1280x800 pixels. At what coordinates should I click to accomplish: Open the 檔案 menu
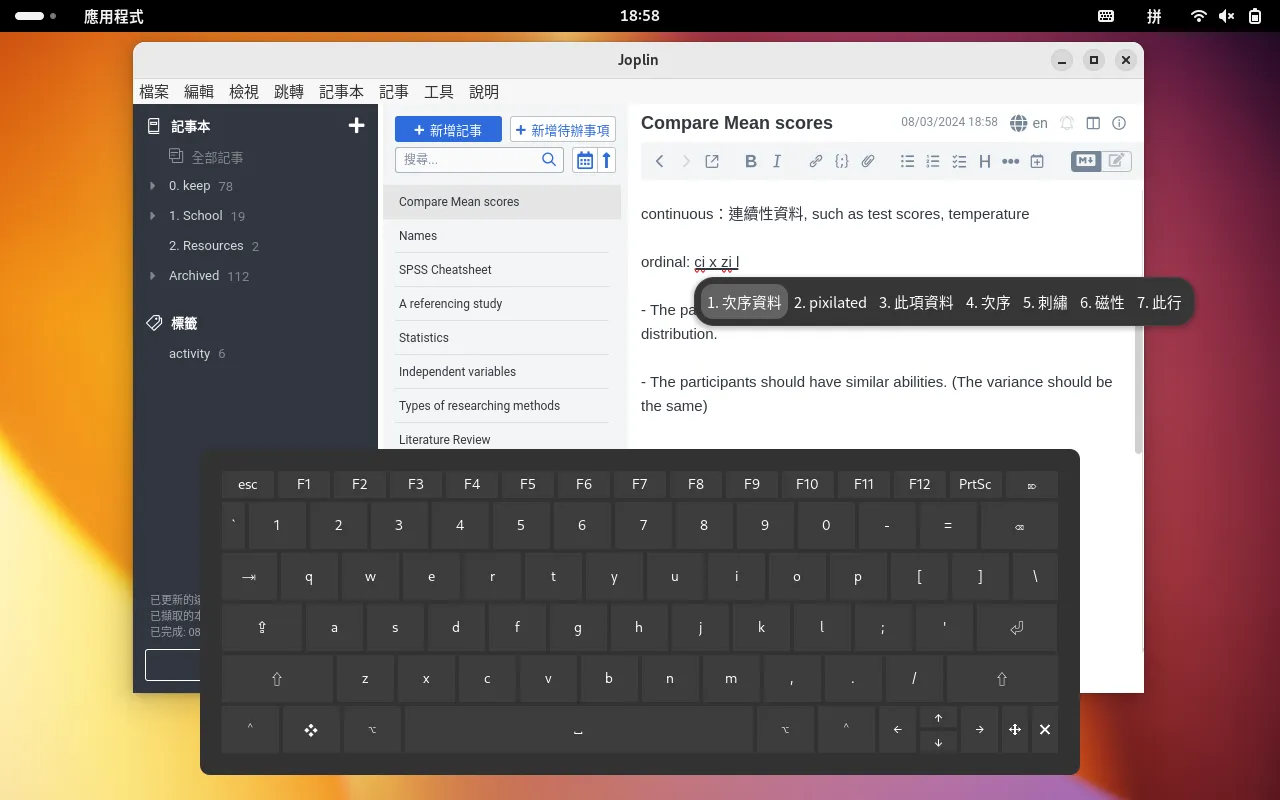click(x=154, y=92)
